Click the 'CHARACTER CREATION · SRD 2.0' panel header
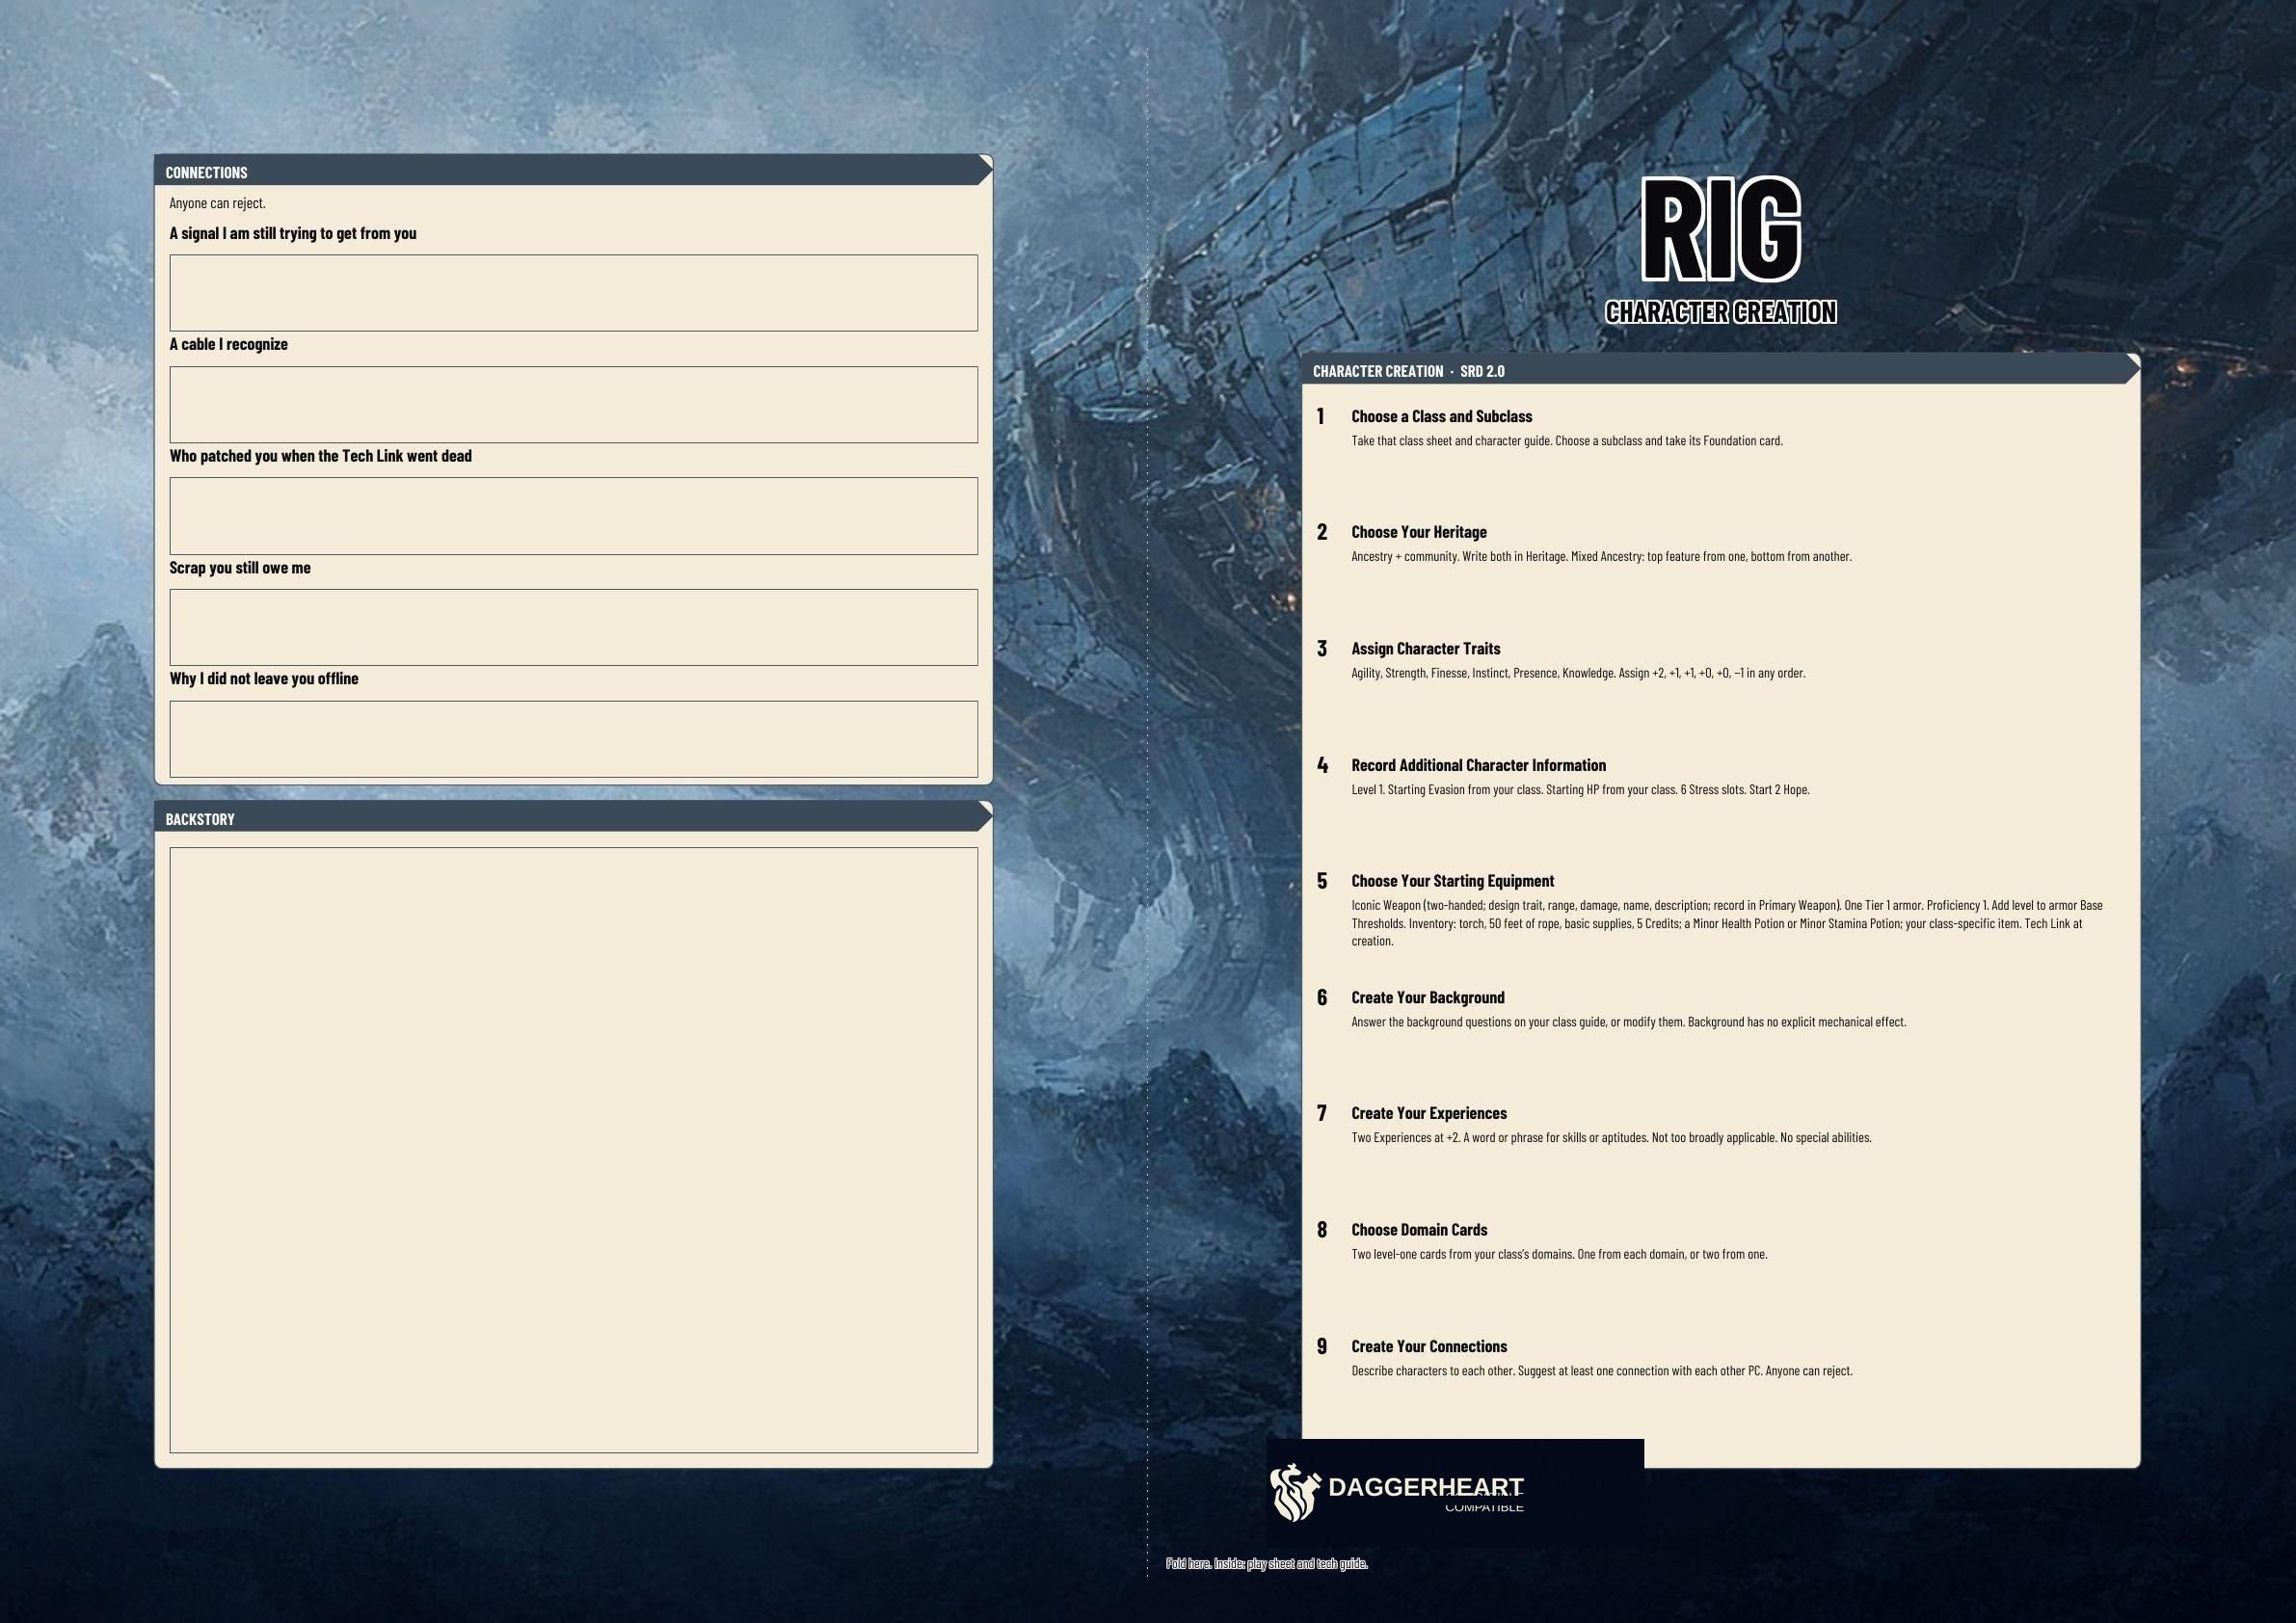 pyautogui.click(x=1720, y=370)
